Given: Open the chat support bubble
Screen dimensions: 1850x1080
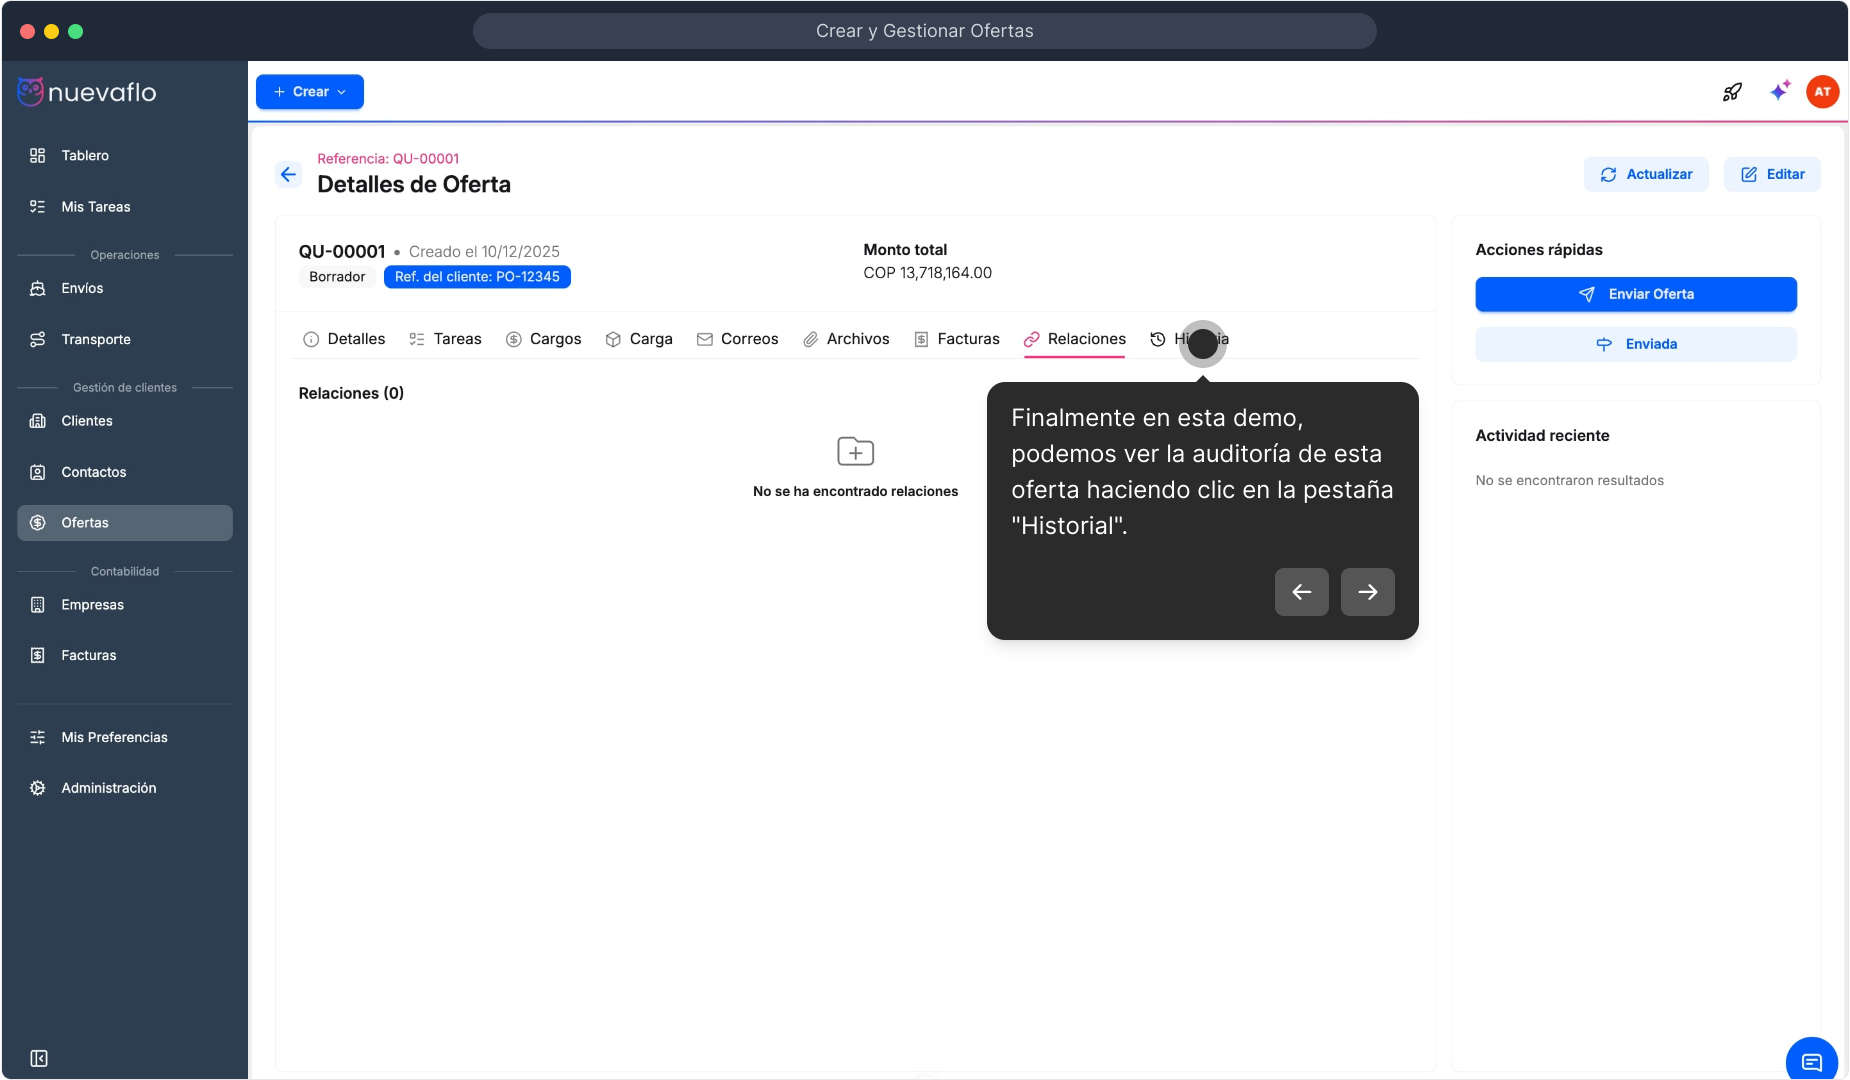Looking at the screenshot, I should coord(1811,1061).
